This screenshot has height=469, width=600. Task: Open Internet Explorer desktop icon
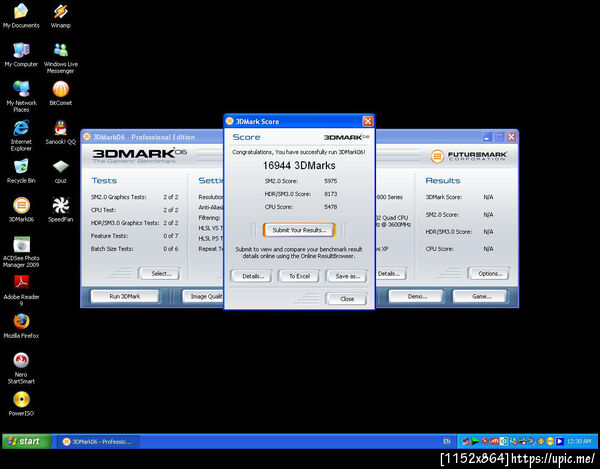(x=21, y=136)
